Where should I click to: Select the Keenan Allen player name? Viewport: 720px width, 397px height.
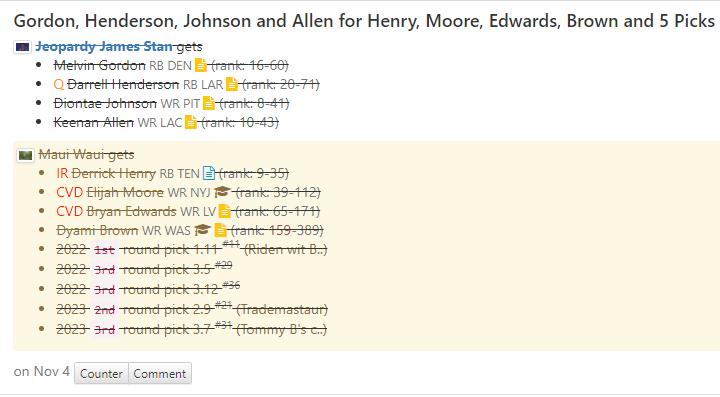tap(94, 123)
